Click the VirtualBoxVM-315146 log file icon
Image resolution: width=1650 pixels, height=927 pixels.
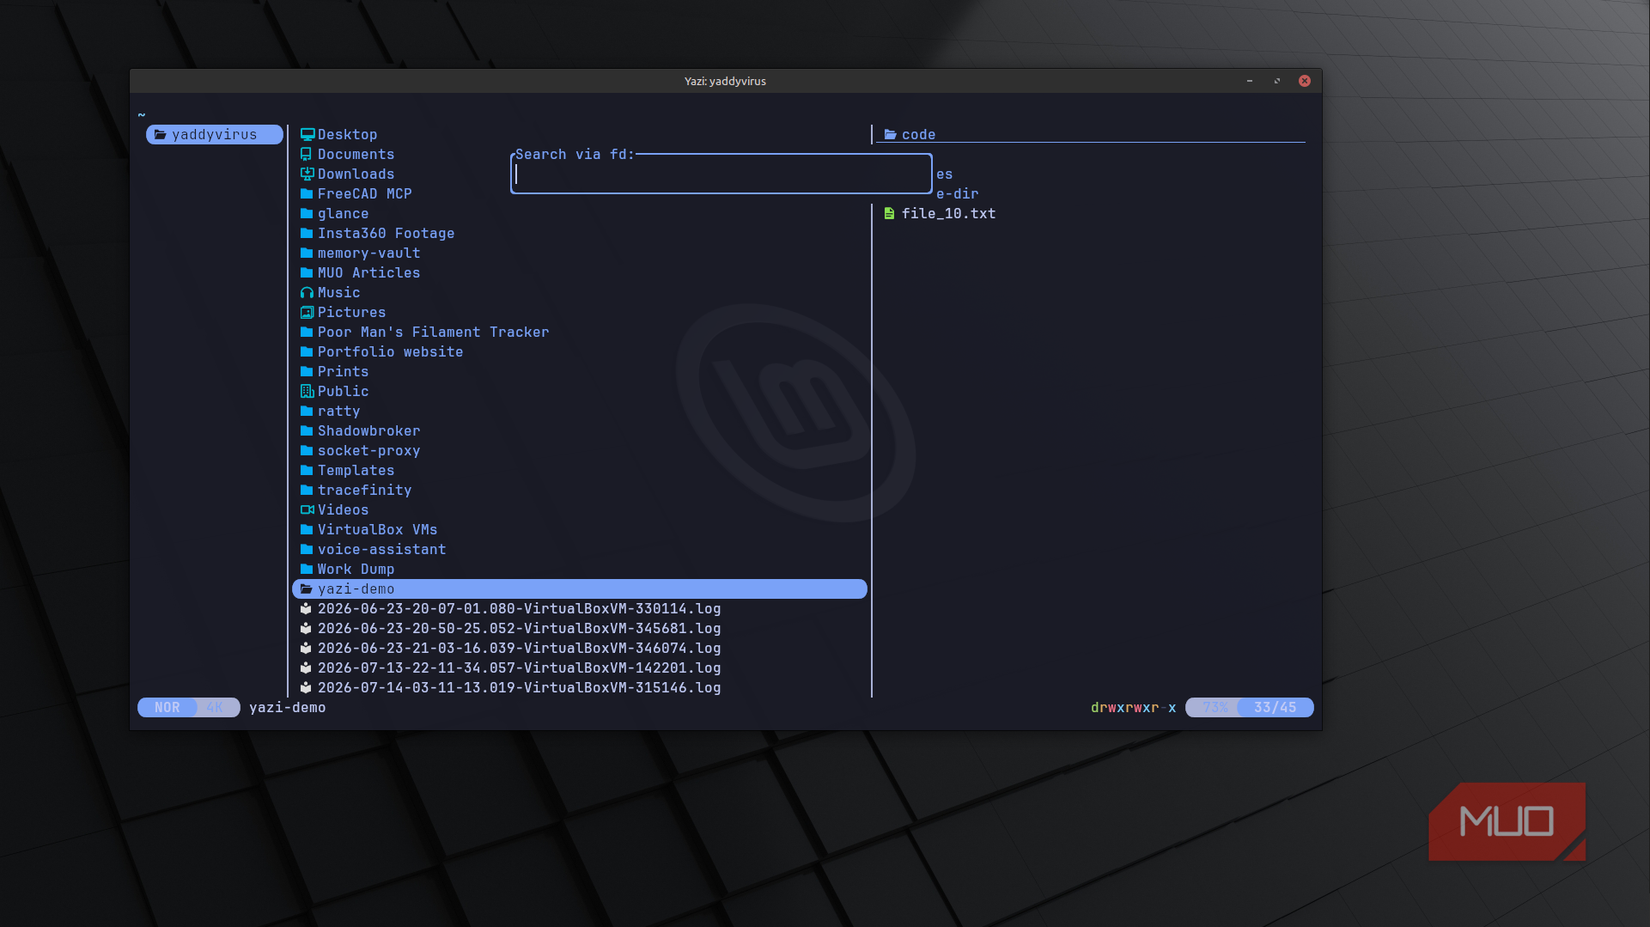[x=307, y=688]
